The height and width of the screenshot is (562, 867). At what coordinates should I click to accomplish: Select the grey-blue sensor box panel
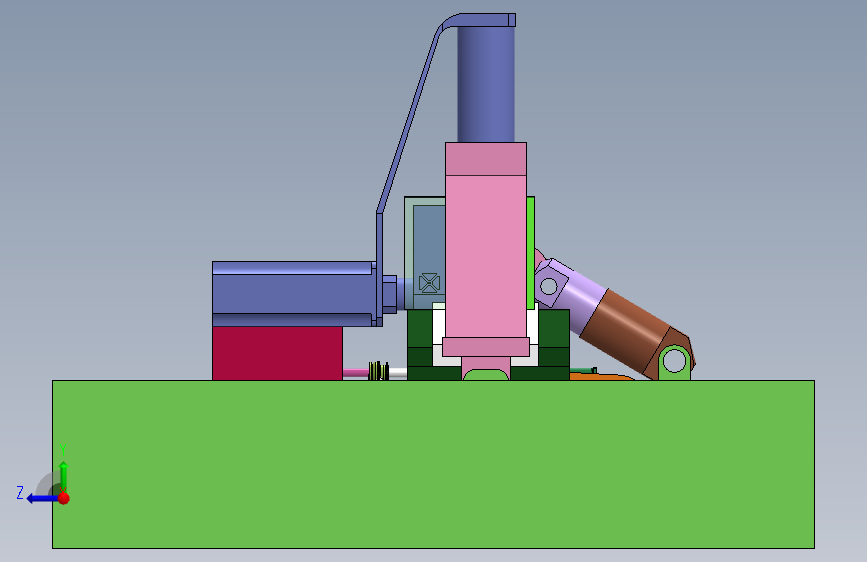tap(425, 252)
